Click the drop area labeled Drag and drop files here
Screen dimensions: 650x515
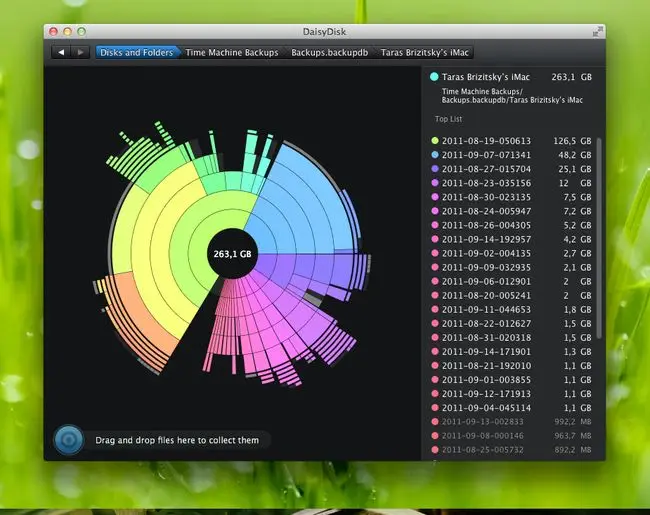177,440
